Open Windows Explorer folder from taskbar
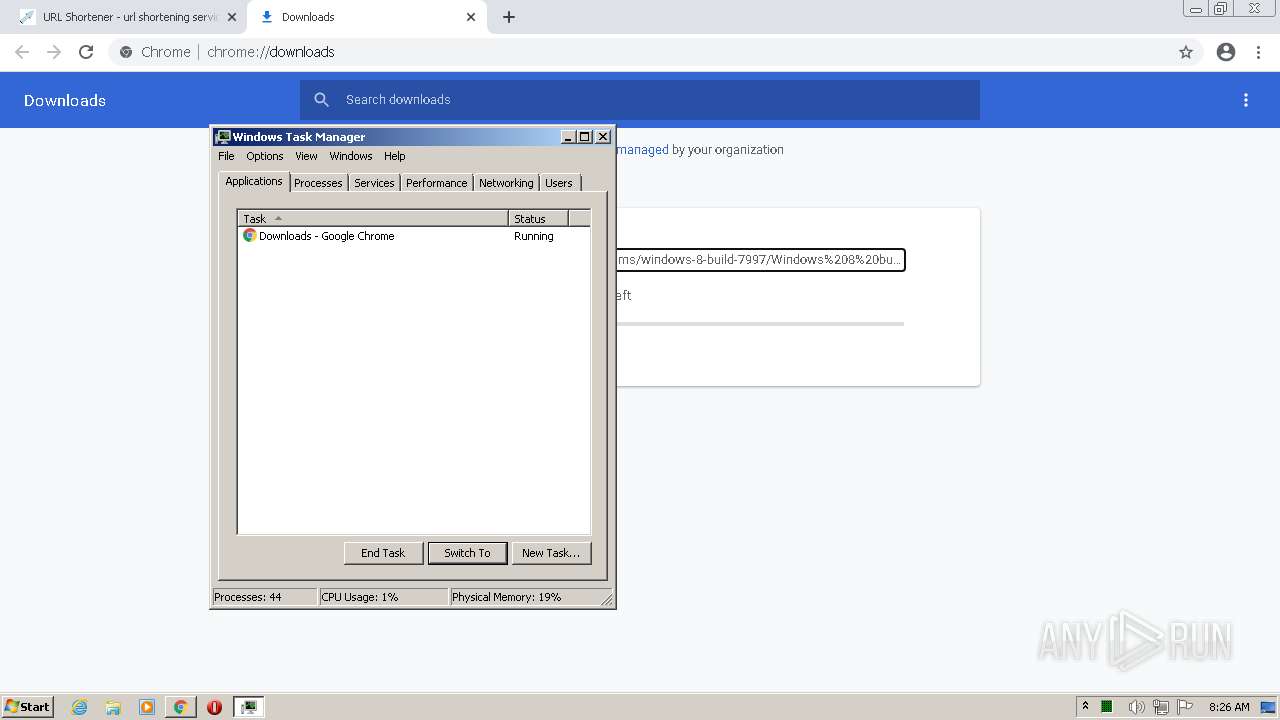 coord(113,707)
